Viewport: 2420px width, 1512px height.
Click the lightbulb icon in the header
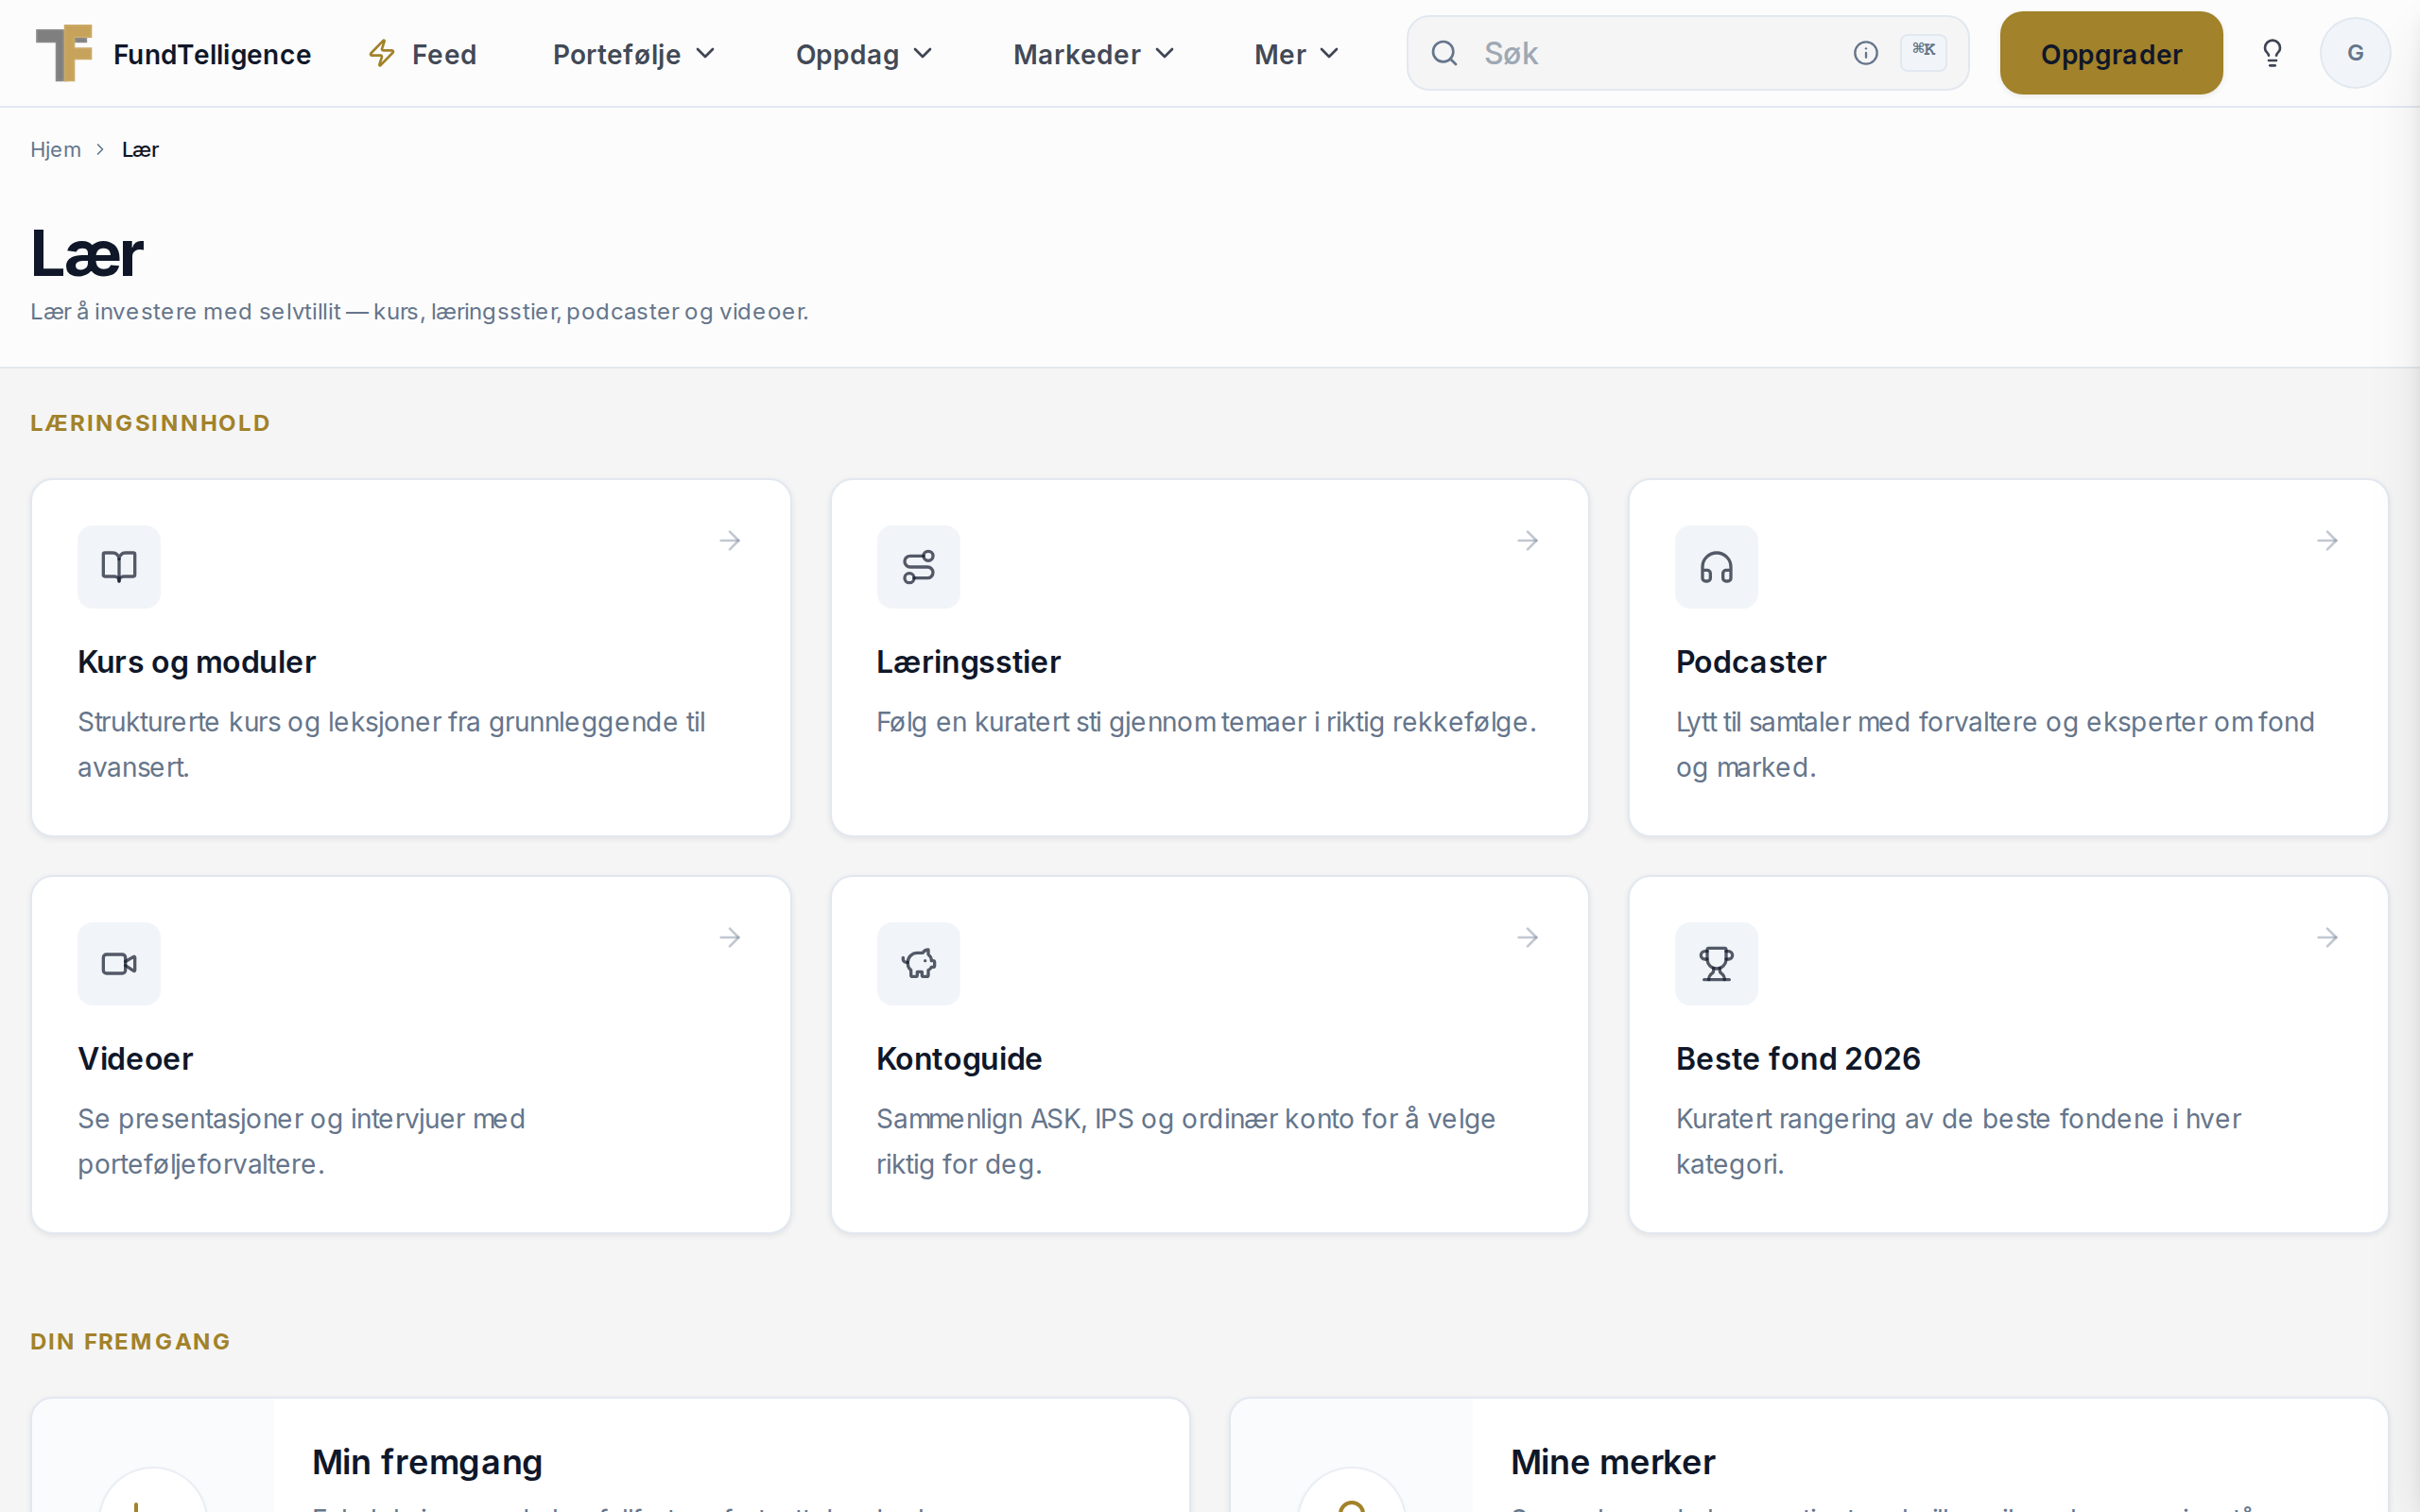pyautogui.click(x=2272, y=53)
